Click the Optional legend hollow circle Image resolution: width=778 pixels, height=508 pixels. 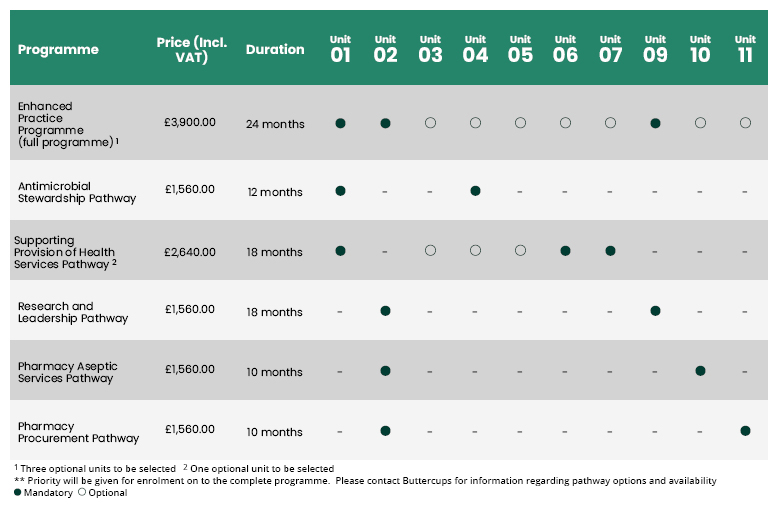tap(82, 492)
